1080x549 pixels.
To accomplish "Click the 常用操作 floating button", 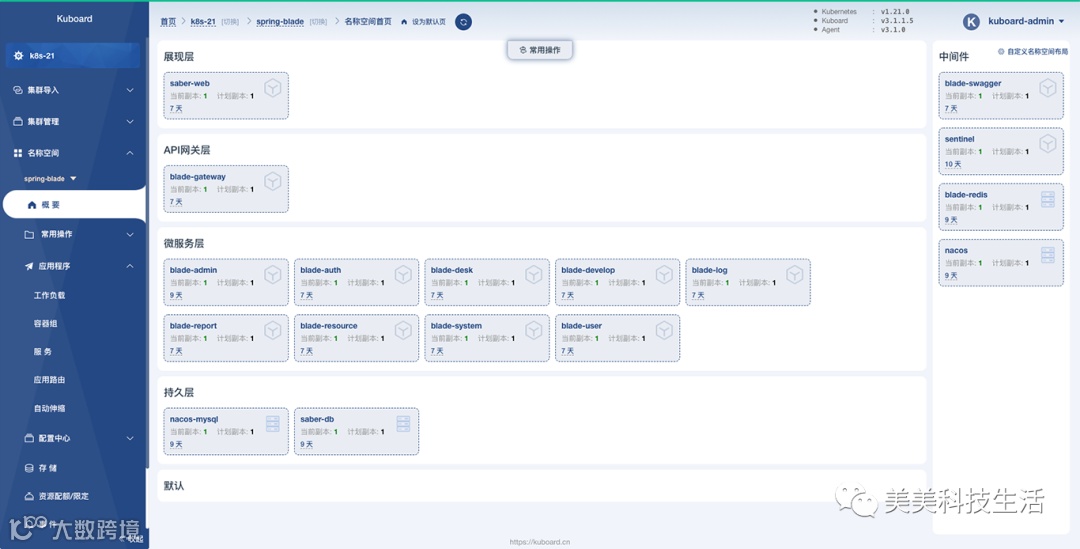I will tap(540, 50).
